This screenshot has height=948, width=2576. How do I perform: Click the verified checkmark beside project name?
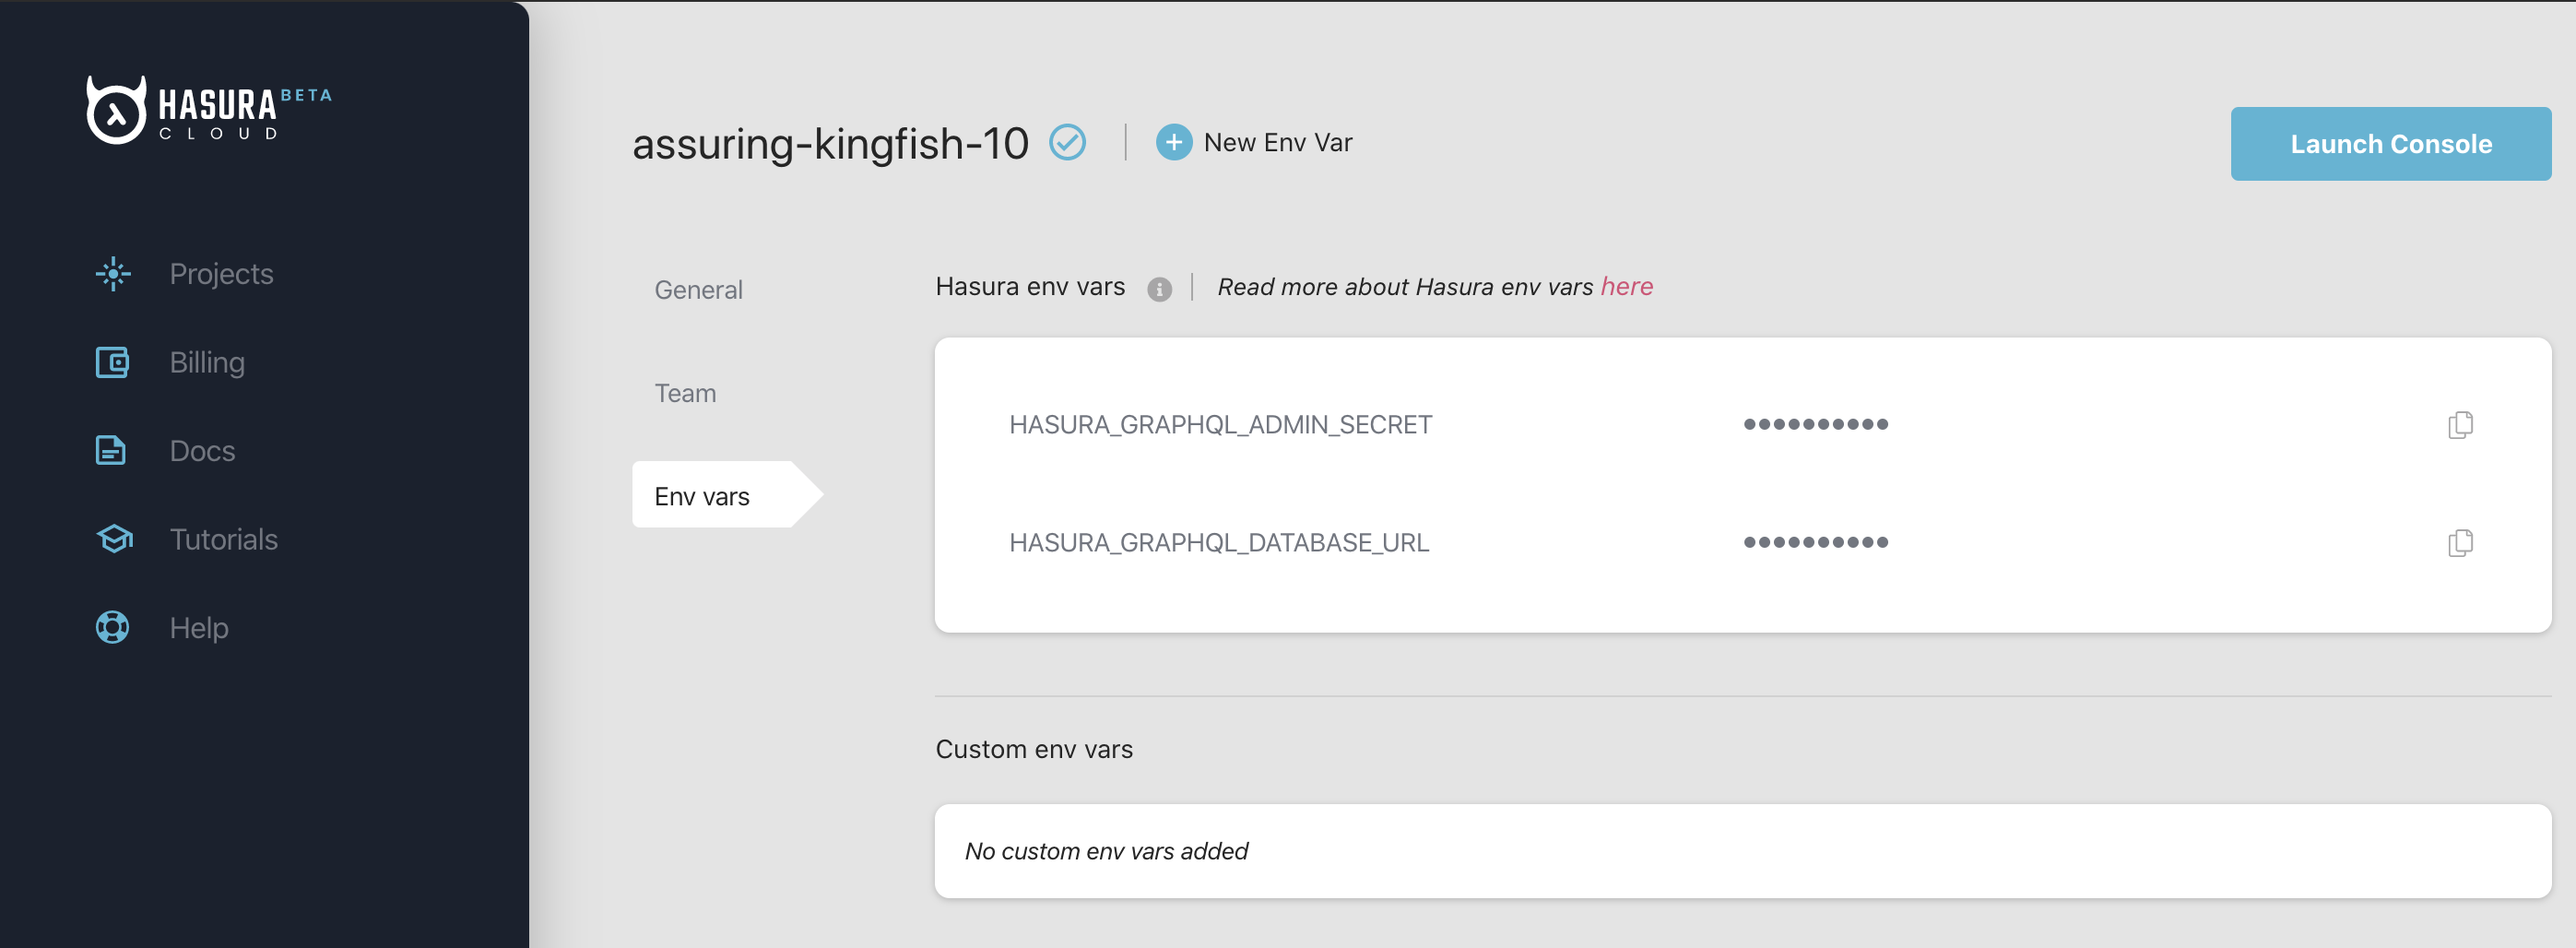point(1067,142)
